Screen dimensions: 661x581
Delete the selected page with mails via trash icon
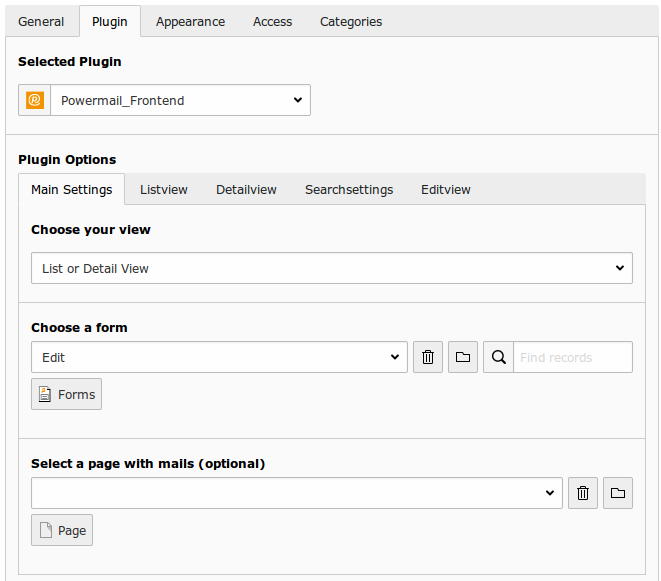(583, 493)
